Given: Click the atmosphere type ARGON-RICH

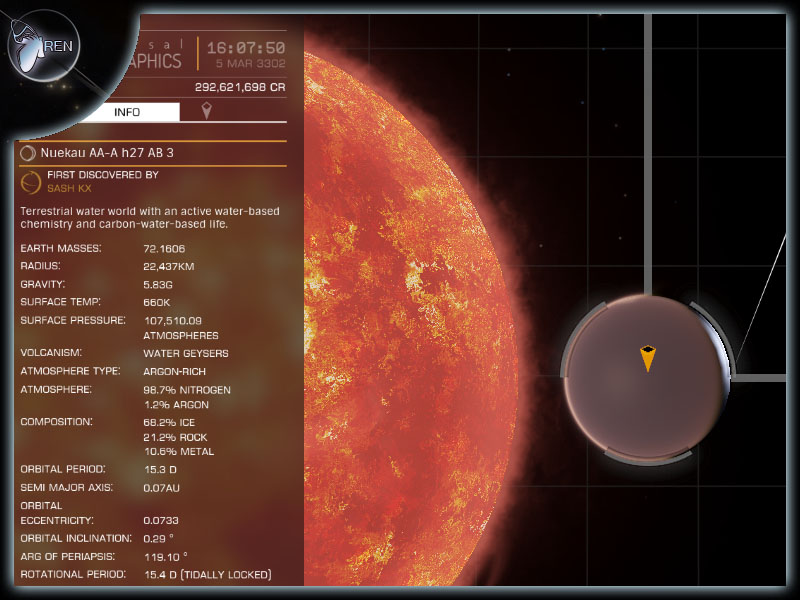Looking at the screenshot, I should 174,371.
